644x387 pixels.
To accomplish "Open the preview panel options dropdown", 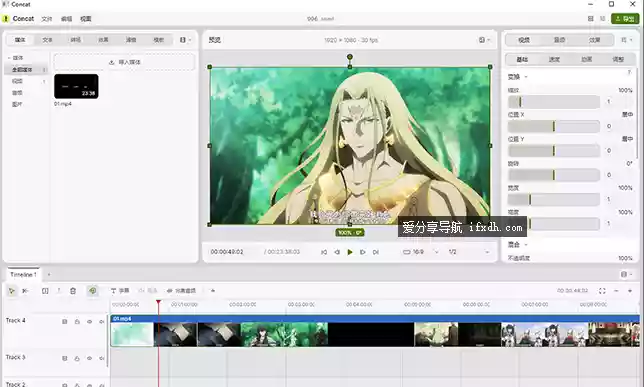I will (x=484, y=40).
